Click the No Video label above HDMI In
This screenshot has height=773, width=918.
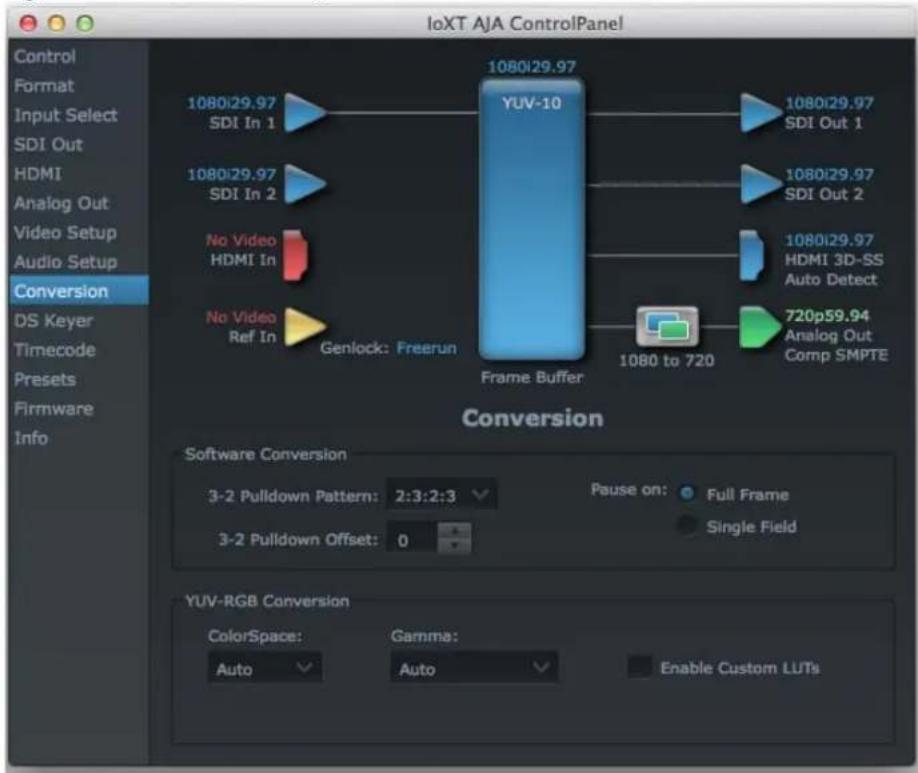click(241, 240)
